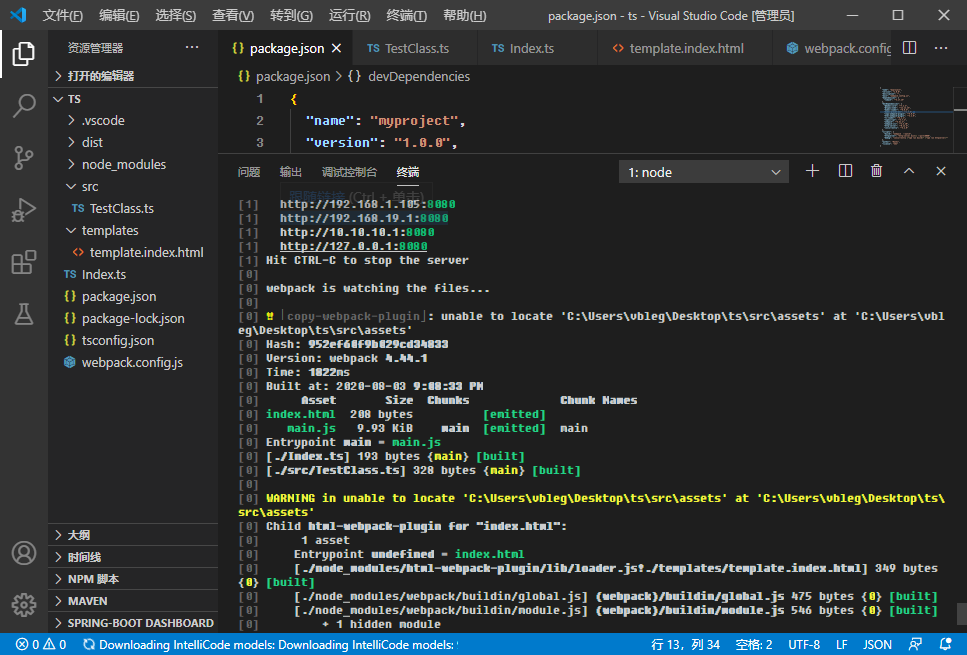Expand the .vscode folder
The width and height of the screenshot is (967, 655).
point(133,120)
